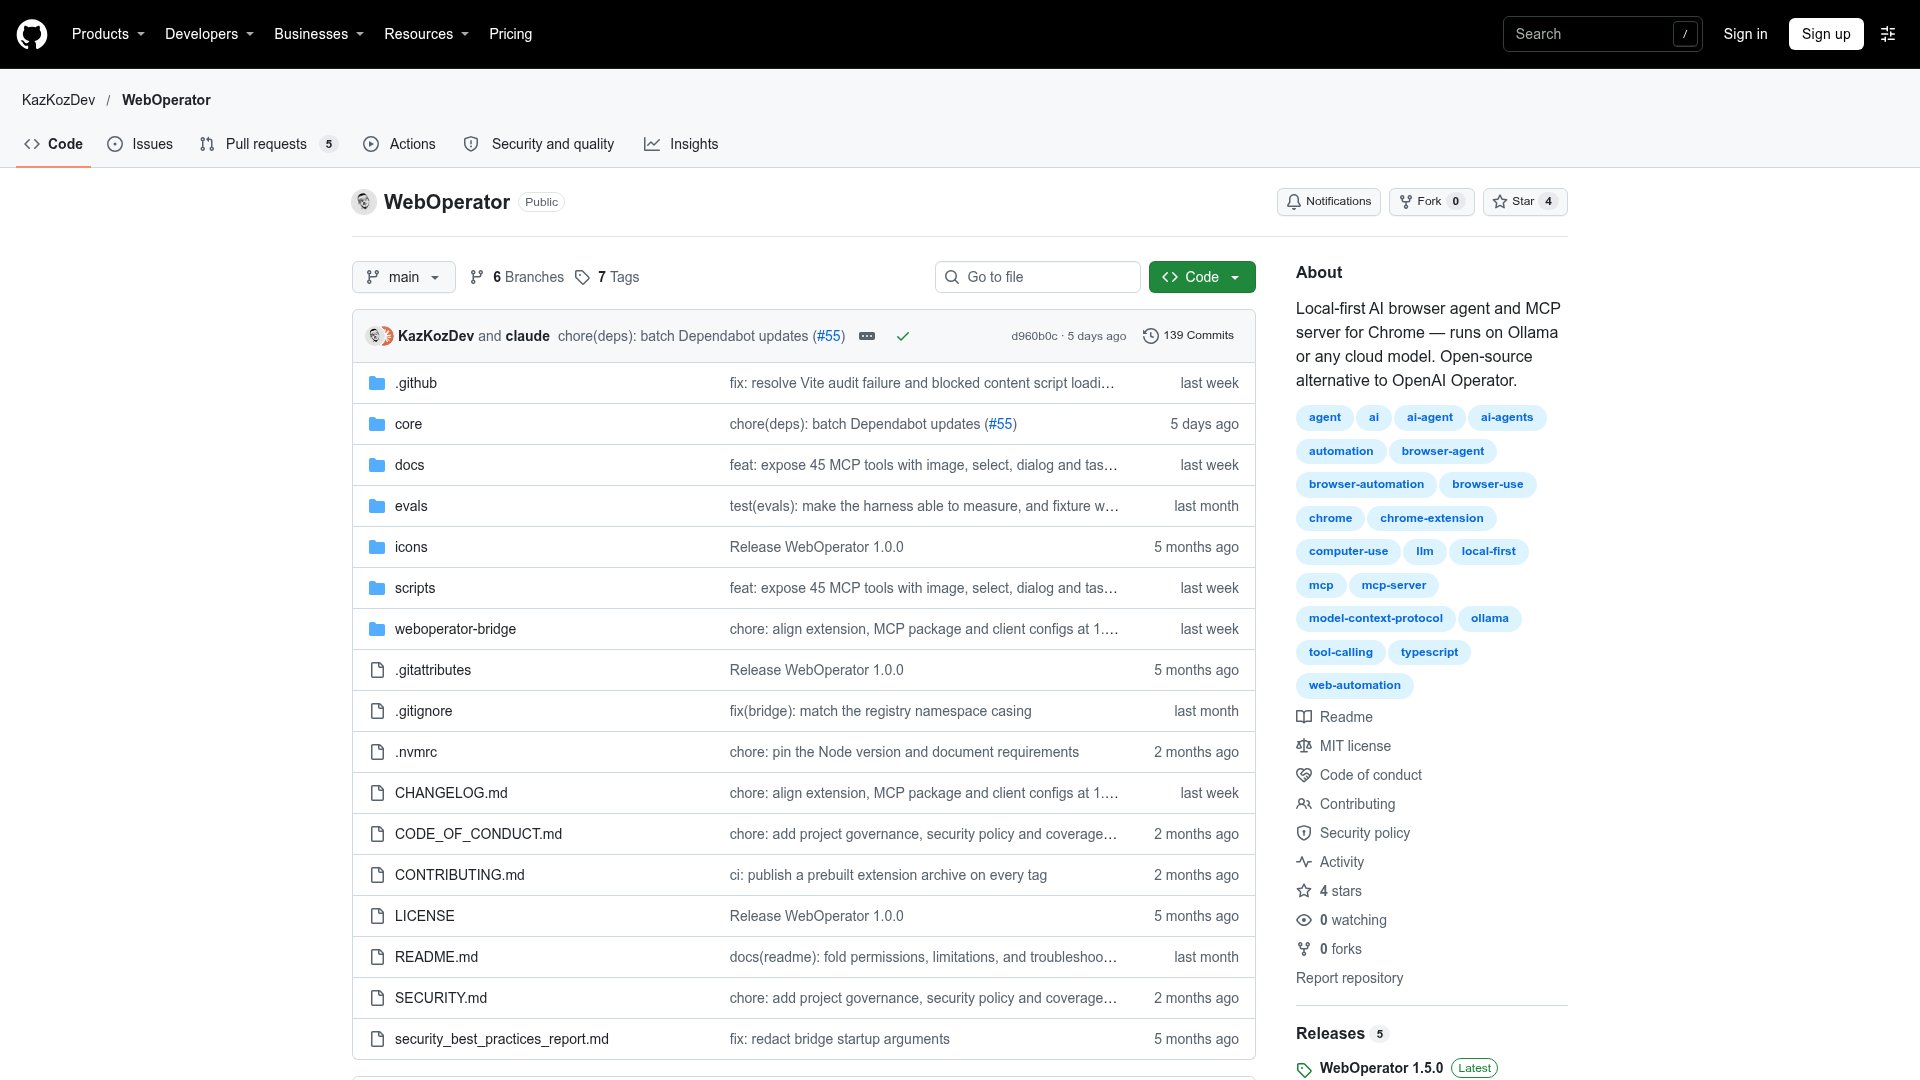The width and height of the screenshot is (1920, 1080).
Task: Click the green checkmark commit status icon
Action: click(x=903, y=336)
